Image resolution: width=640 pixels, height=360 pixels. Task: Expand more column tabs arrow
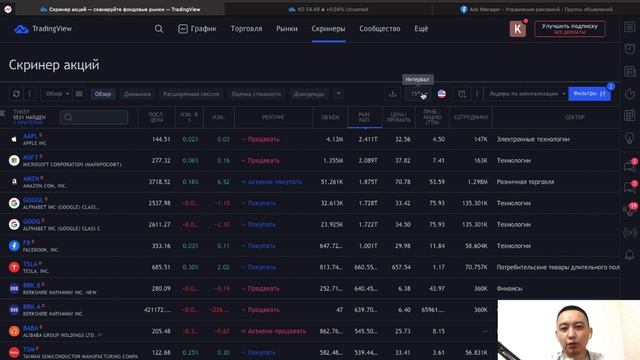pos(338,94)
